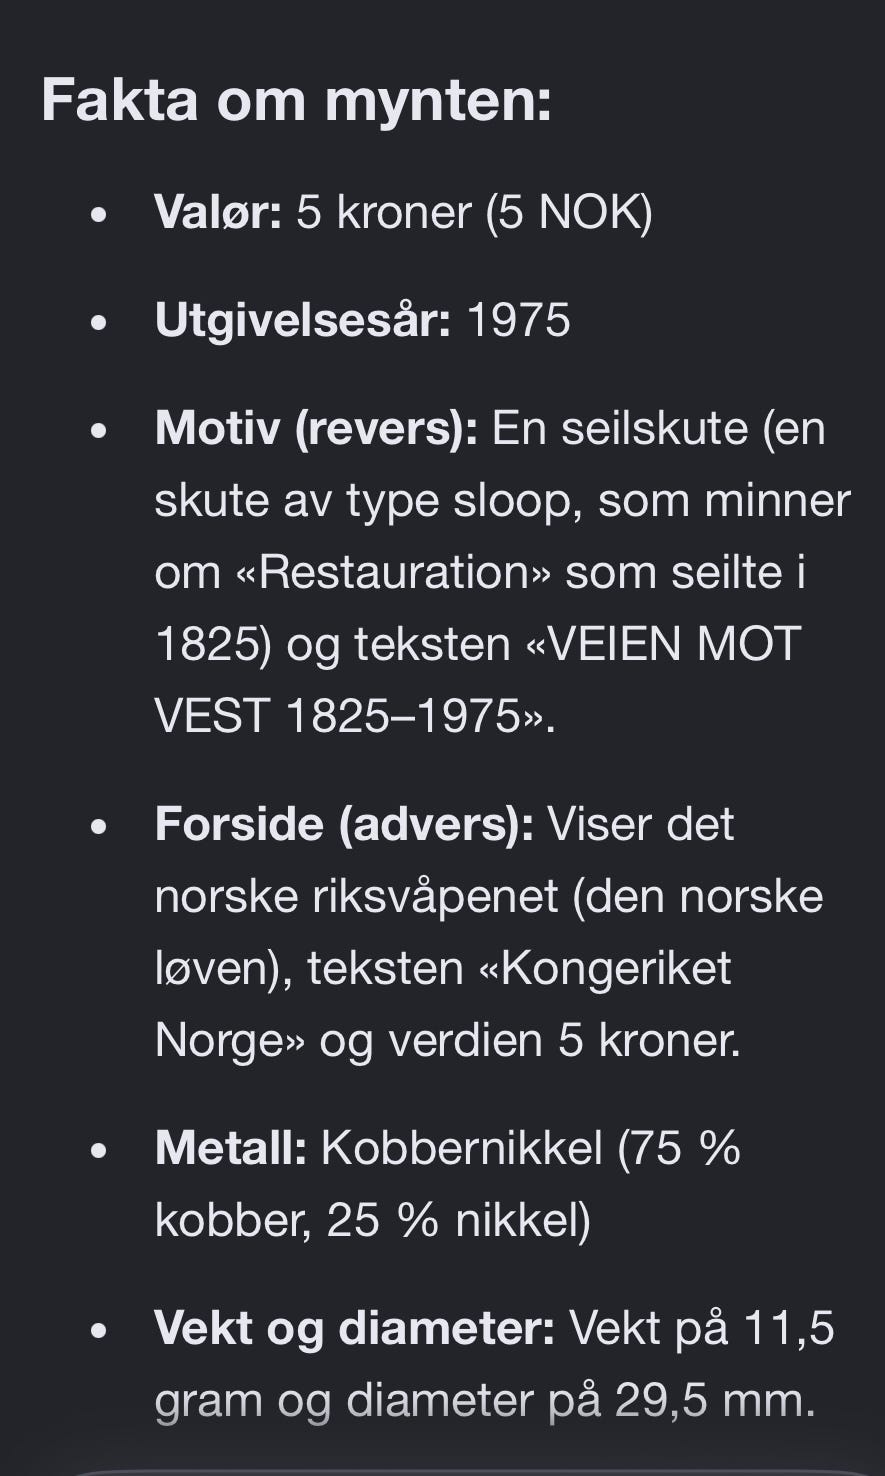The image size is (885, 1476).
Task: Select the bold "Vekt og diameter:" label
Action: point(354,1329)
